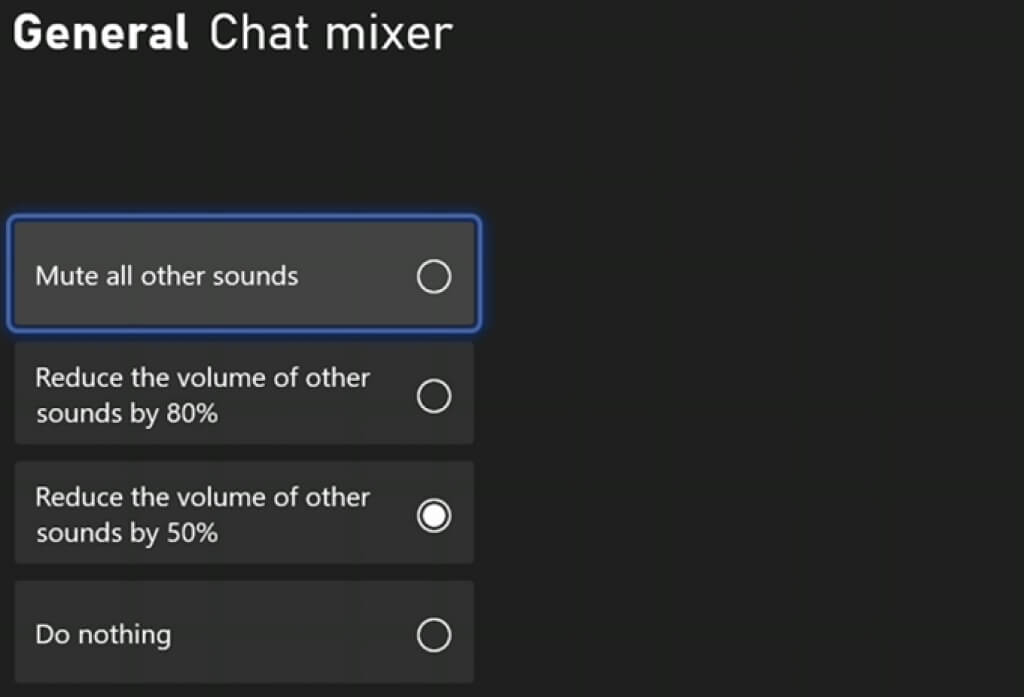This screenshot has height=697, width=1024.
Task: Click the "sounds by 80%" text line
Action: click(126, 414)
